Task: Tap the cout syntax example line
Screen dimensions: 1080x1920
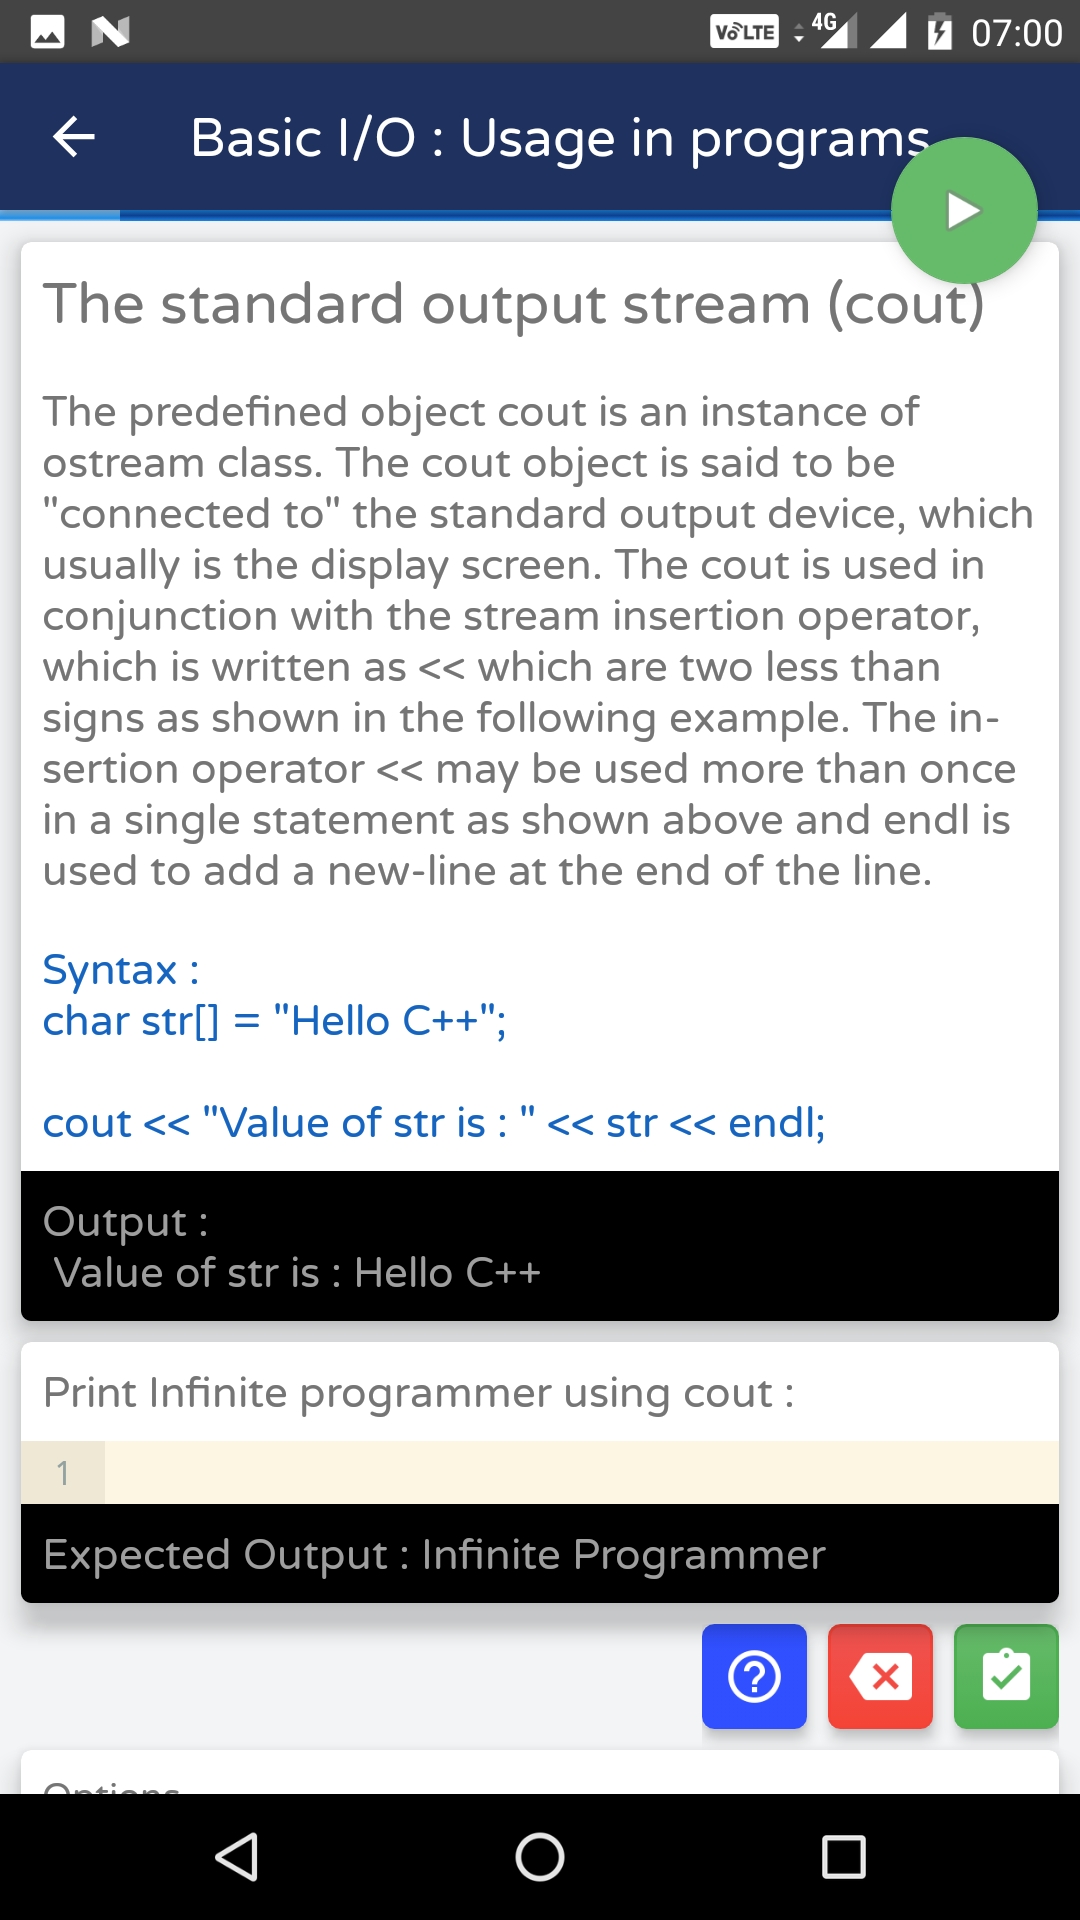Action: tap(434, 1123)
